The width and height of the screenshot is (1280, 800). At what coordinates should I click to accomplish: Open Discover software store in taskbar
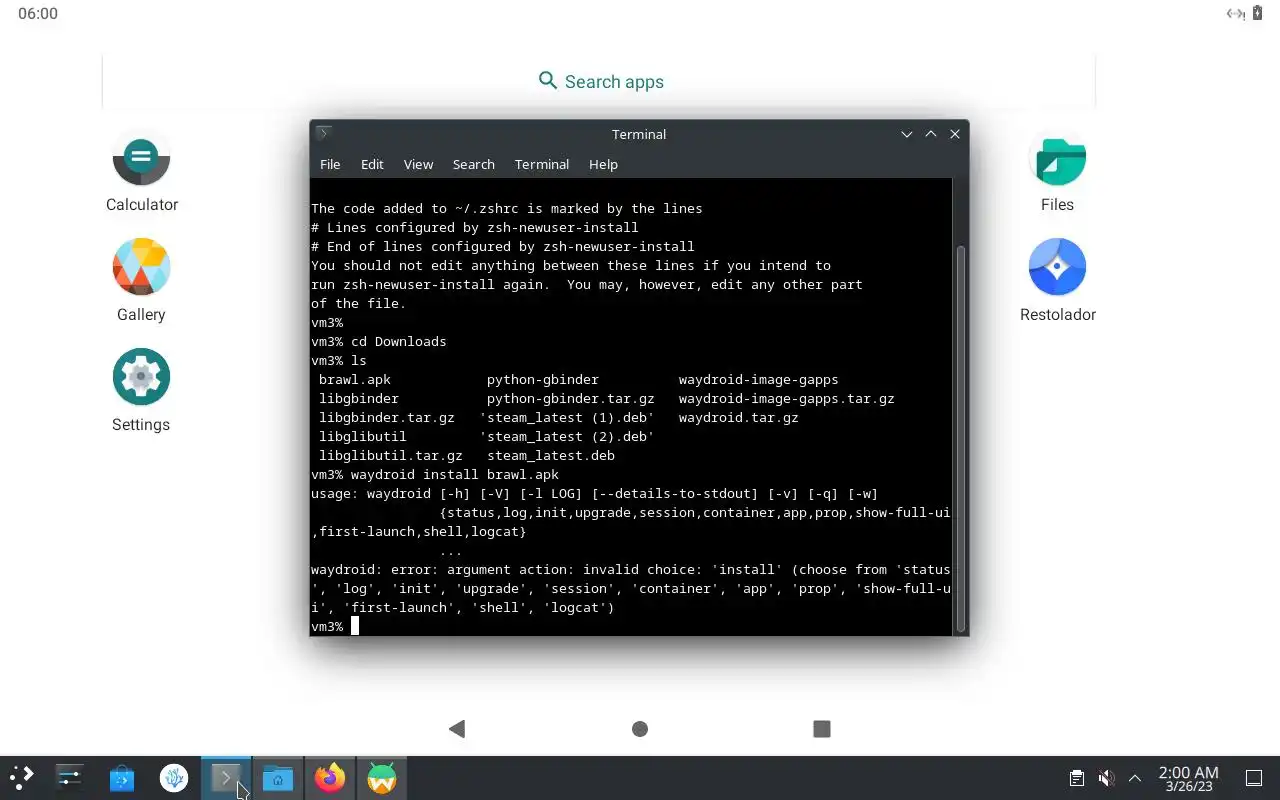click(122, 778)
